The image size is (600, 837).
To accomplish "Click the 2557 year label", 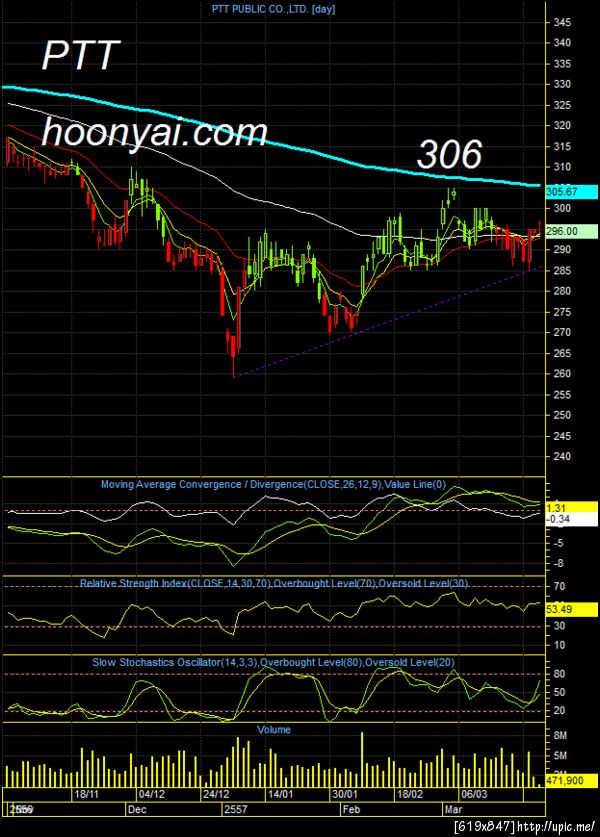I will pos(235,809).
